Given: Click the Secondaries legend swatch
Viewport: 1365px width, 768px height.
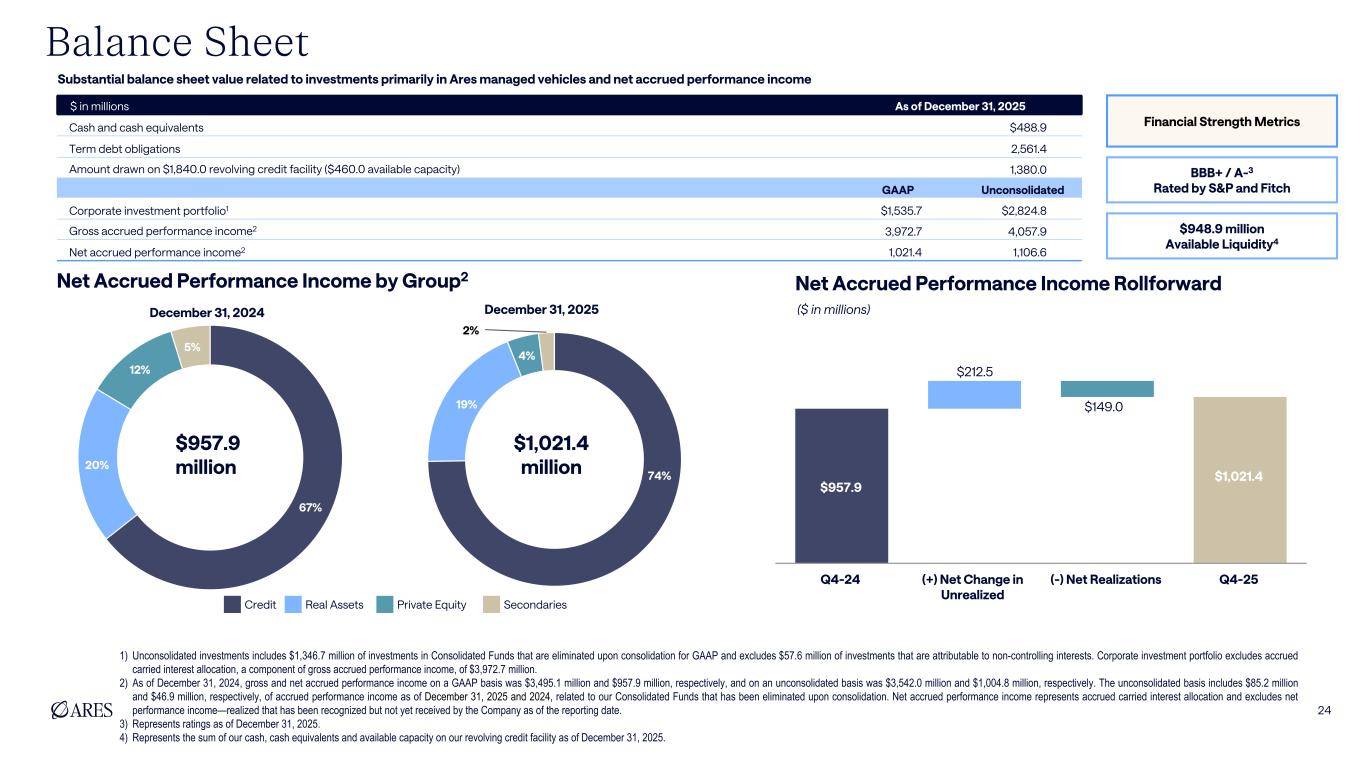Looking at the screenshot, I should click(491, 604).
